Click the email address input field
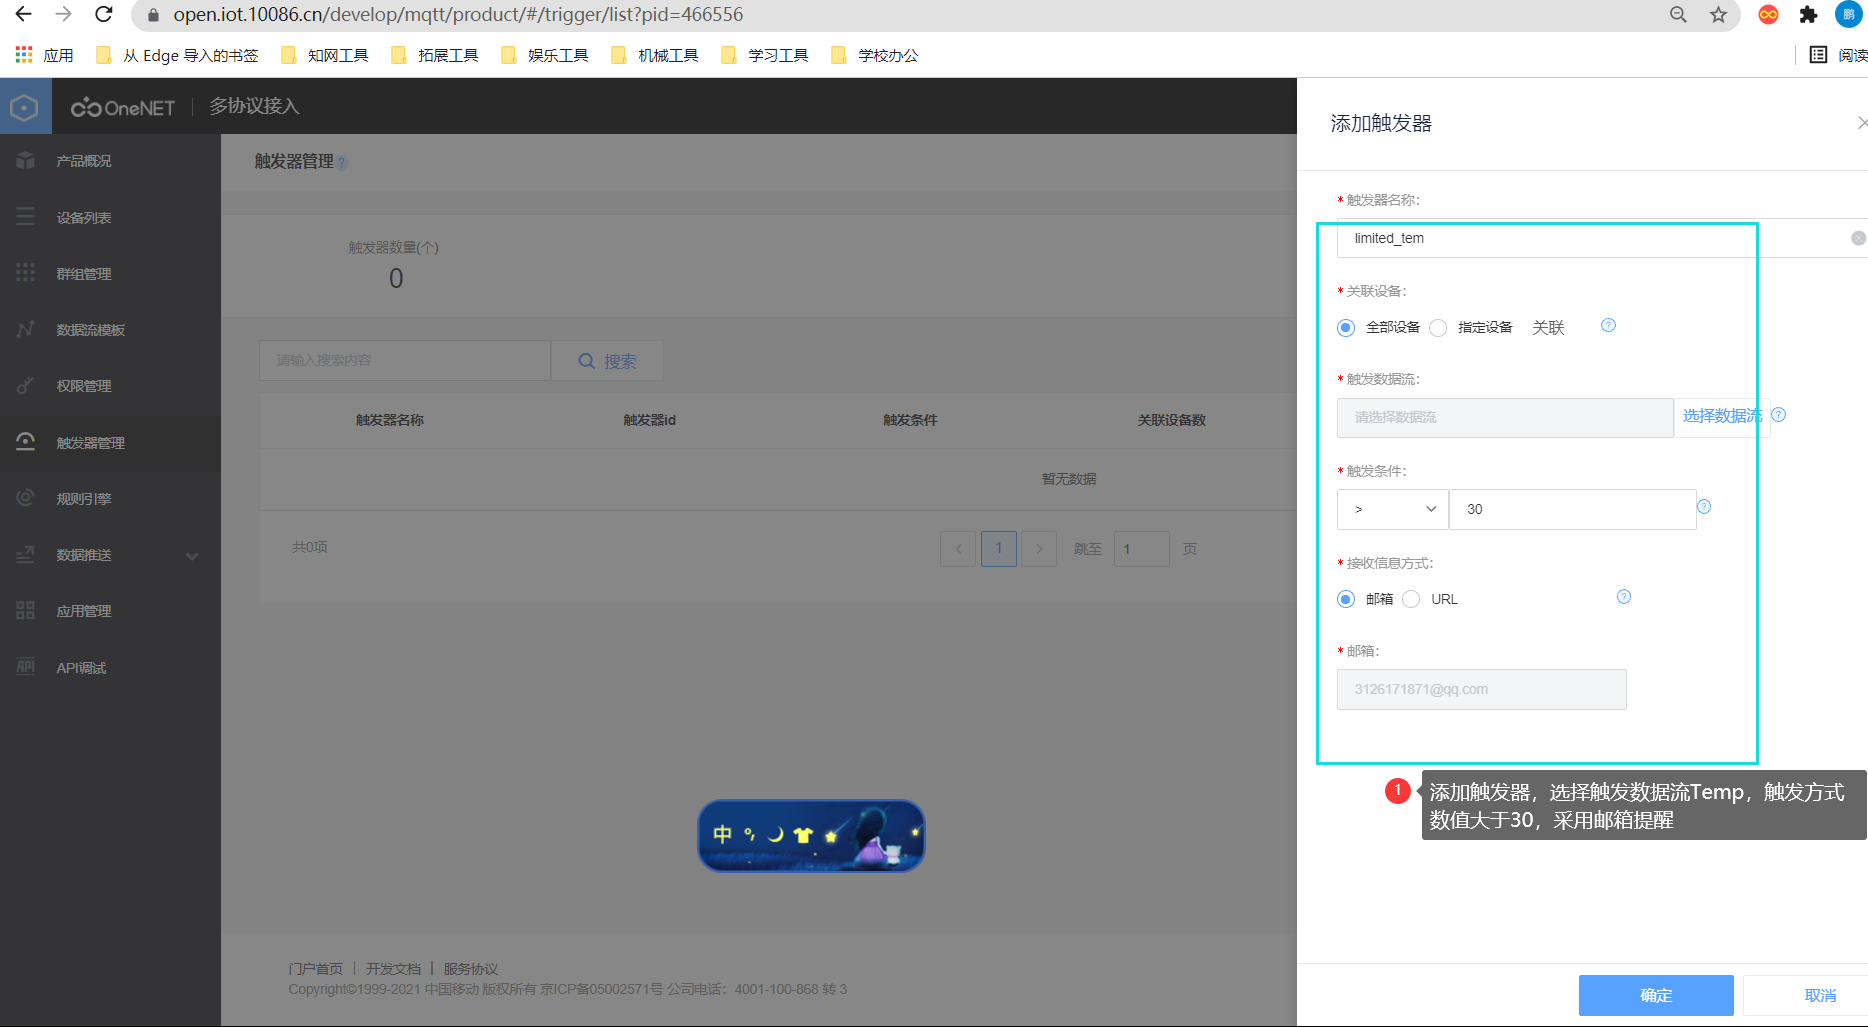The width and height of the screenshot is (1868, 1027). pyautogui.click(x=1481, y=689)
